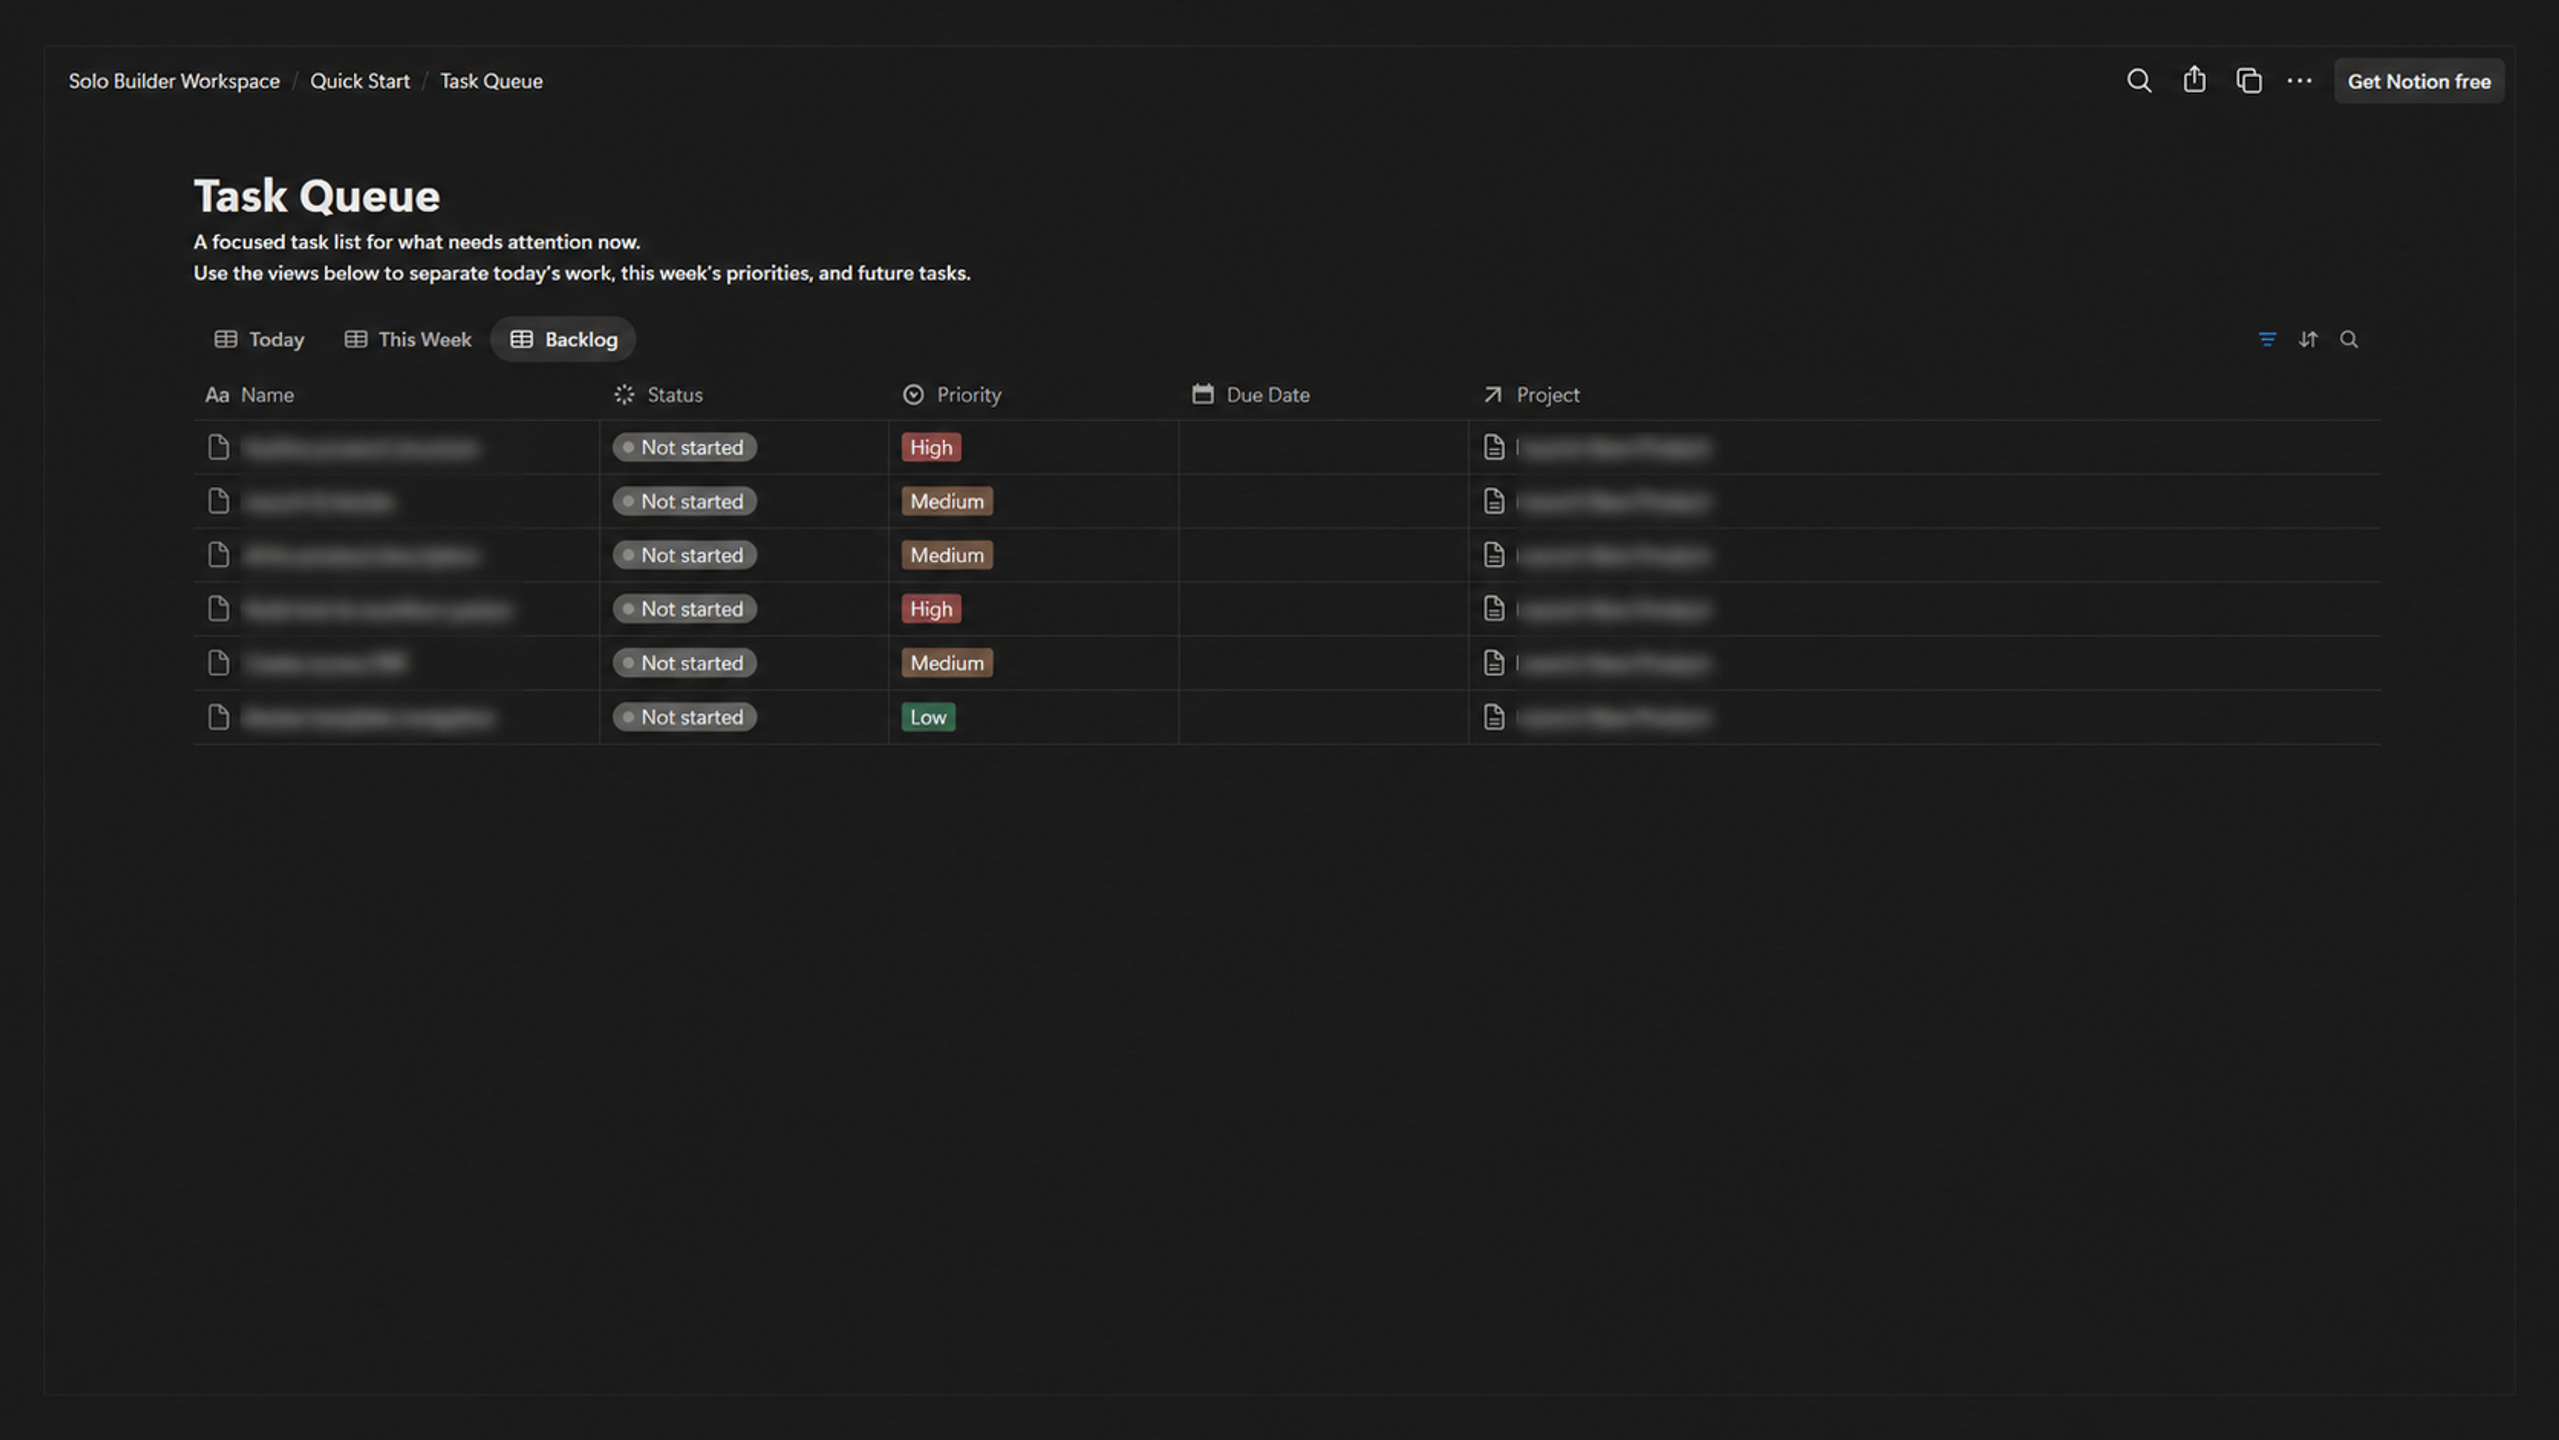
Task: Click the Project column header
Action: click(1530, 395)
